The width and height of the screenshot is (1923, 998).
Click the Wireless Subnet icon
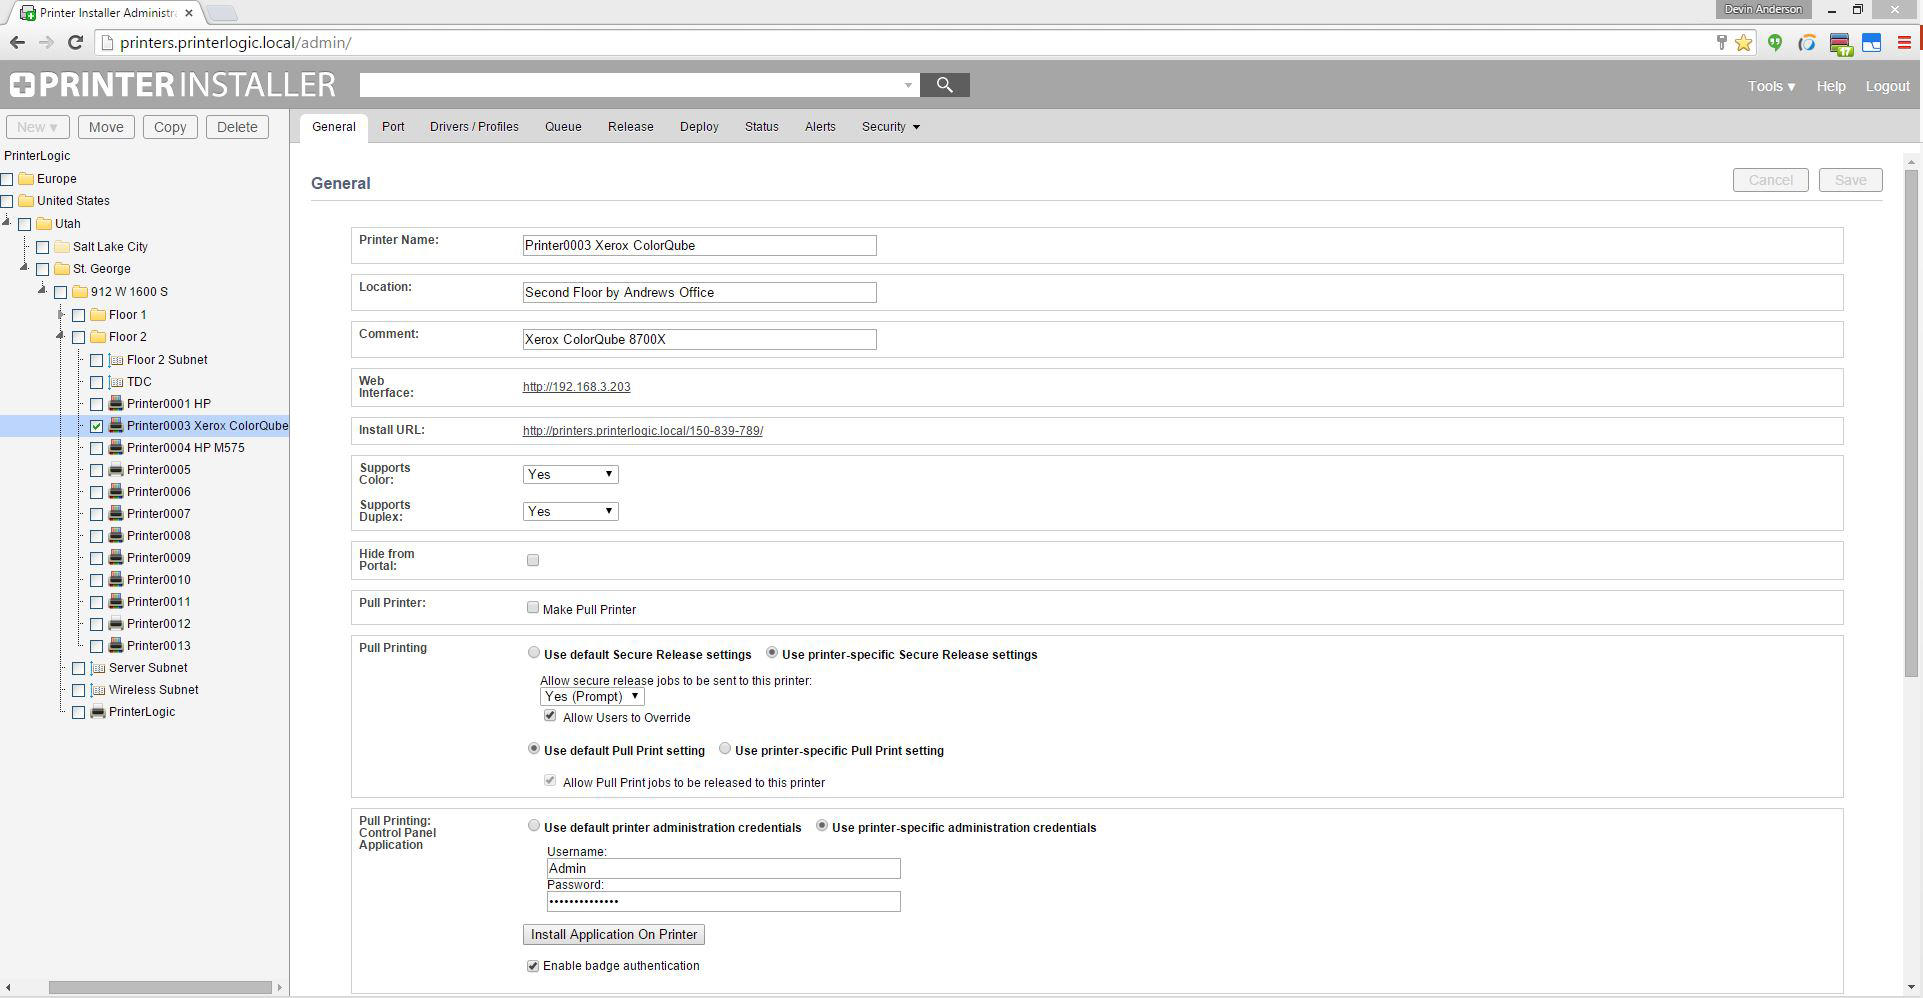98,690
